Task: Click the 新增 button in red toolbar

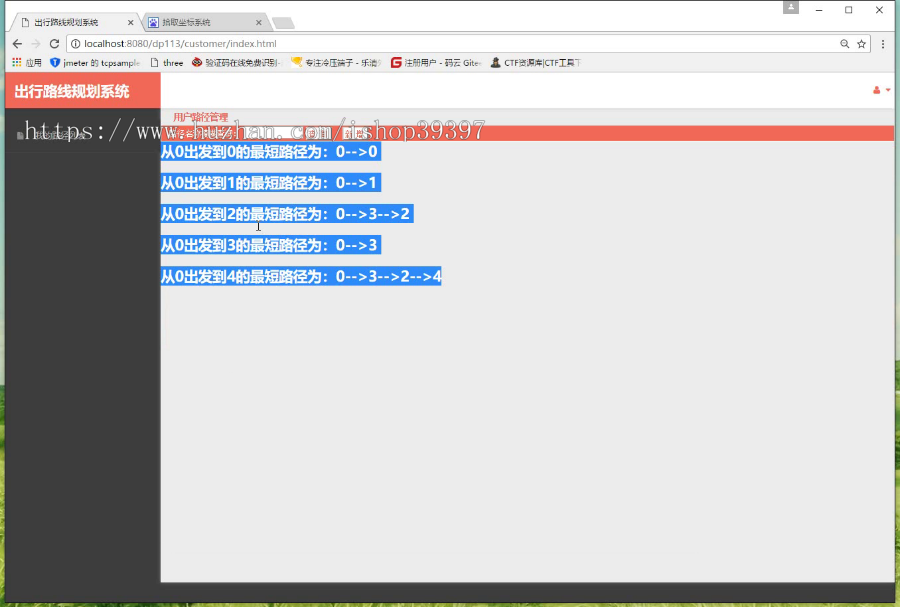Action: 354,134
